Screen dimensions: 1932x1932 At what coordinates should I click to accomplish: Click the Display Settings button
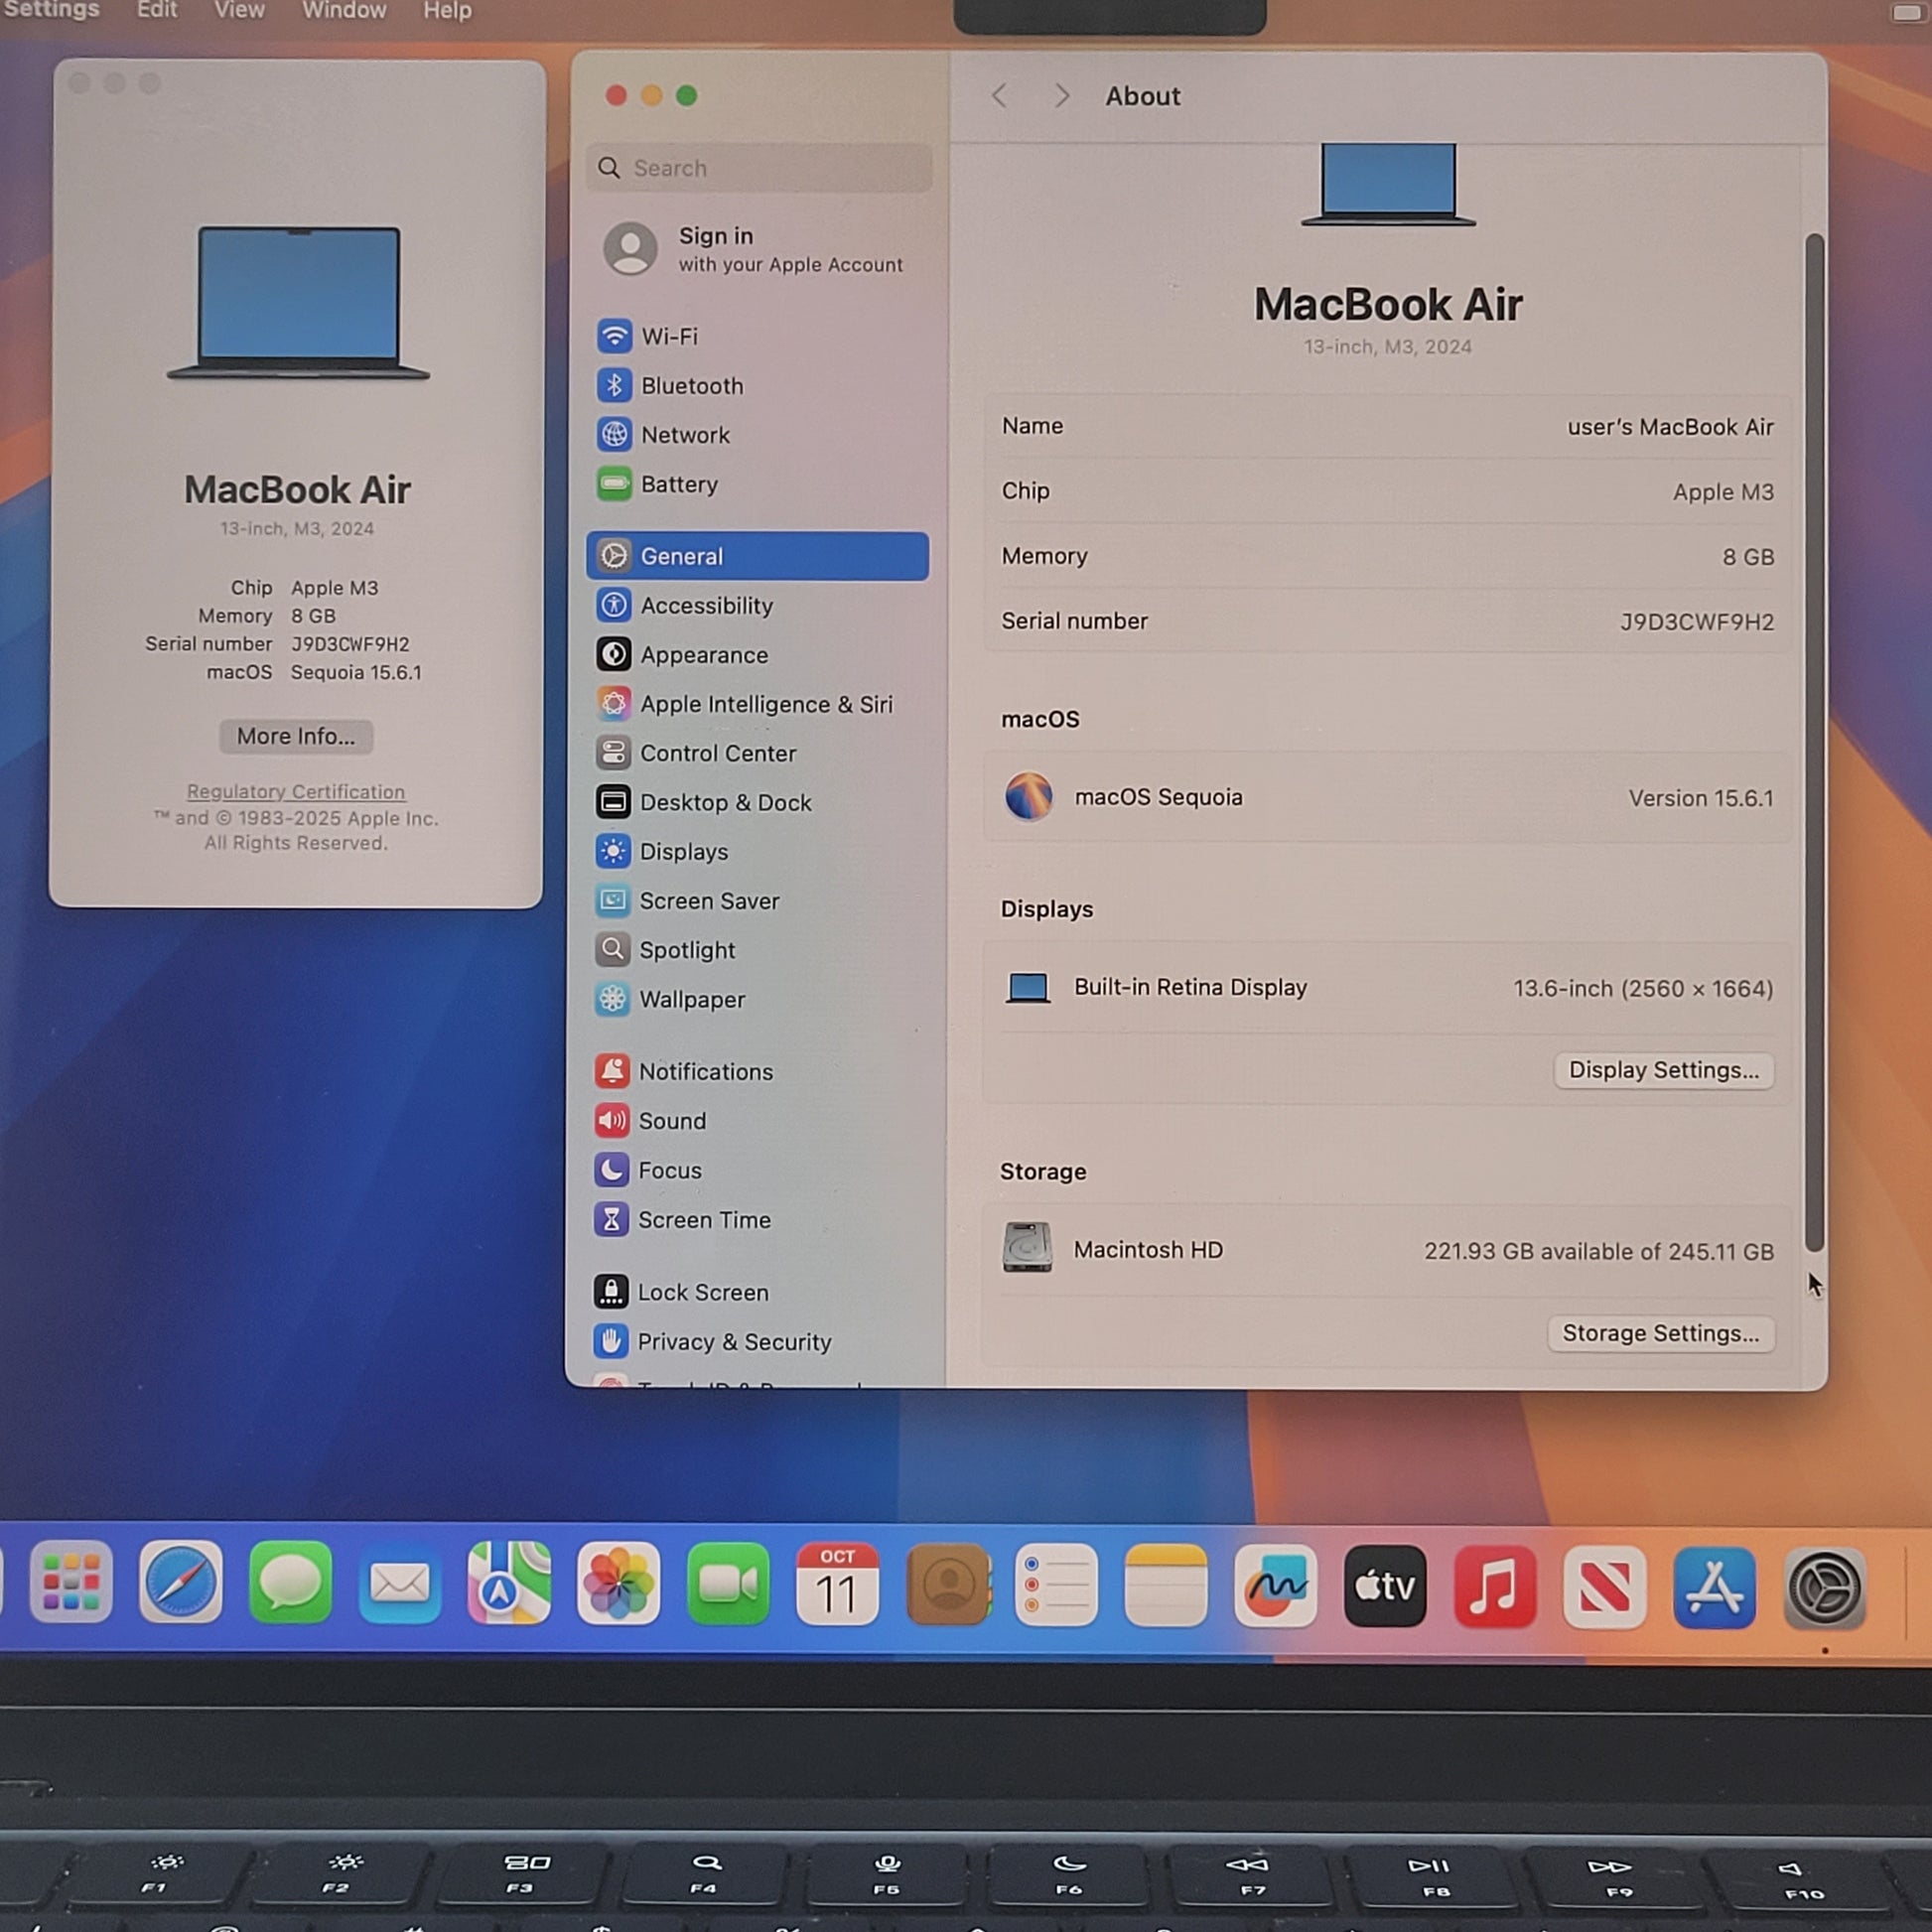coord(1663,1070)
